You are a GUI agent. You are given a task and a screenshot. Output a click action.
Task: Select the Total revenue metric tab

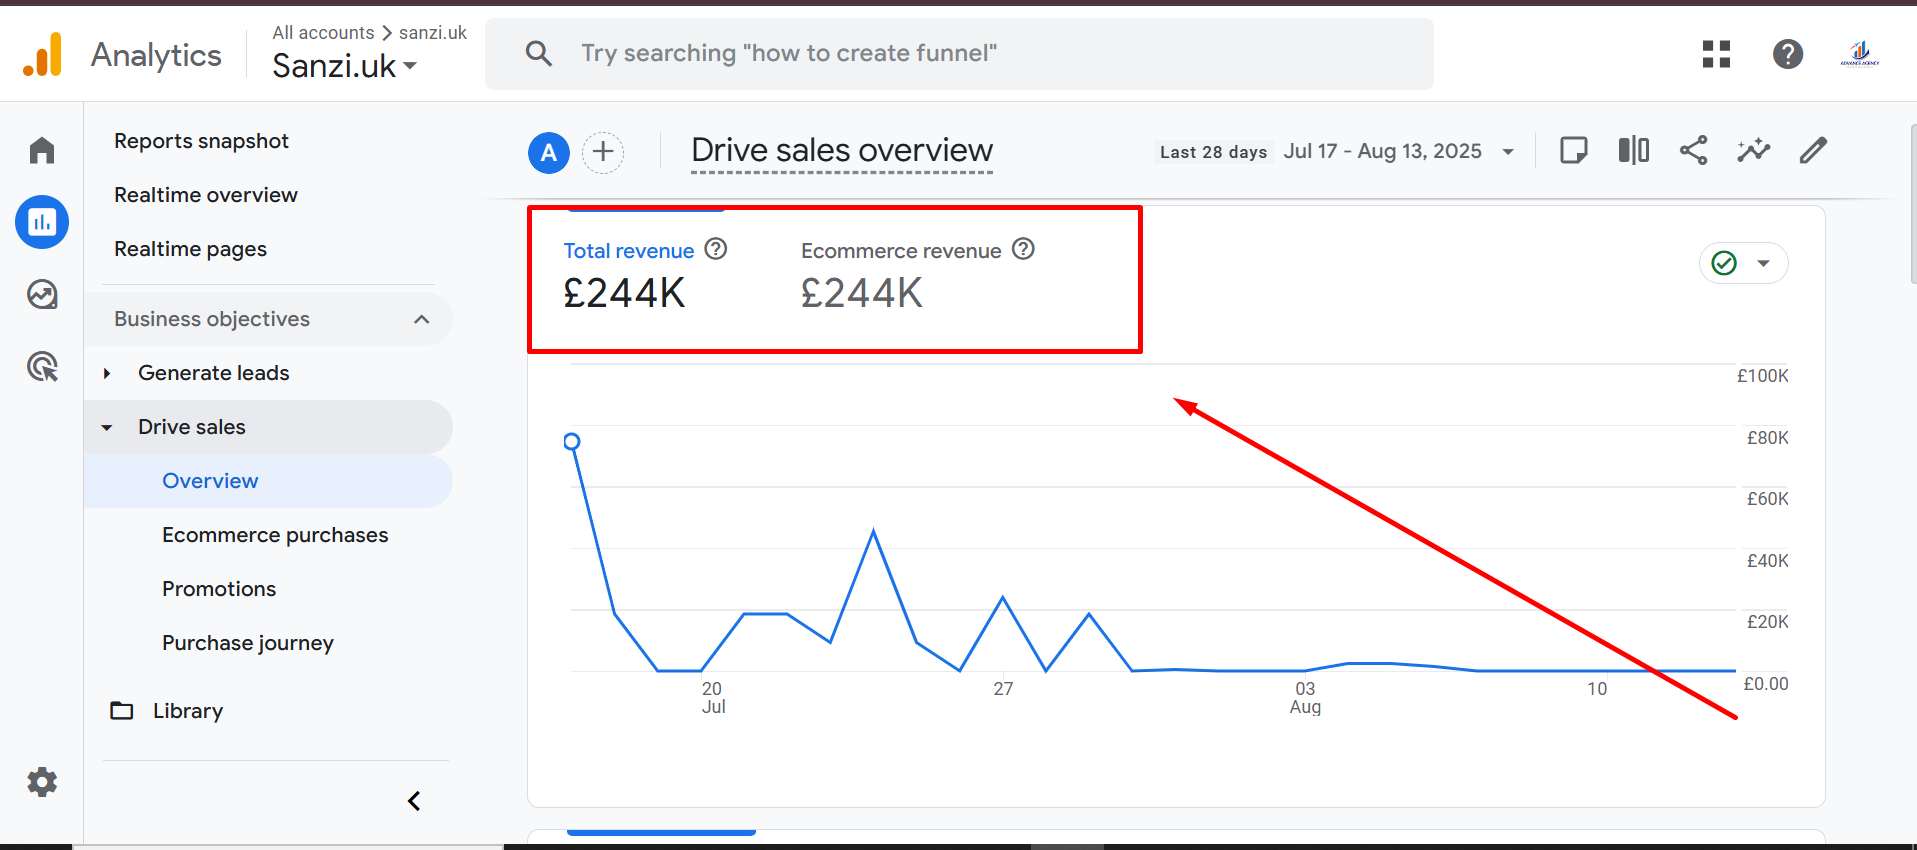[628, 251]
